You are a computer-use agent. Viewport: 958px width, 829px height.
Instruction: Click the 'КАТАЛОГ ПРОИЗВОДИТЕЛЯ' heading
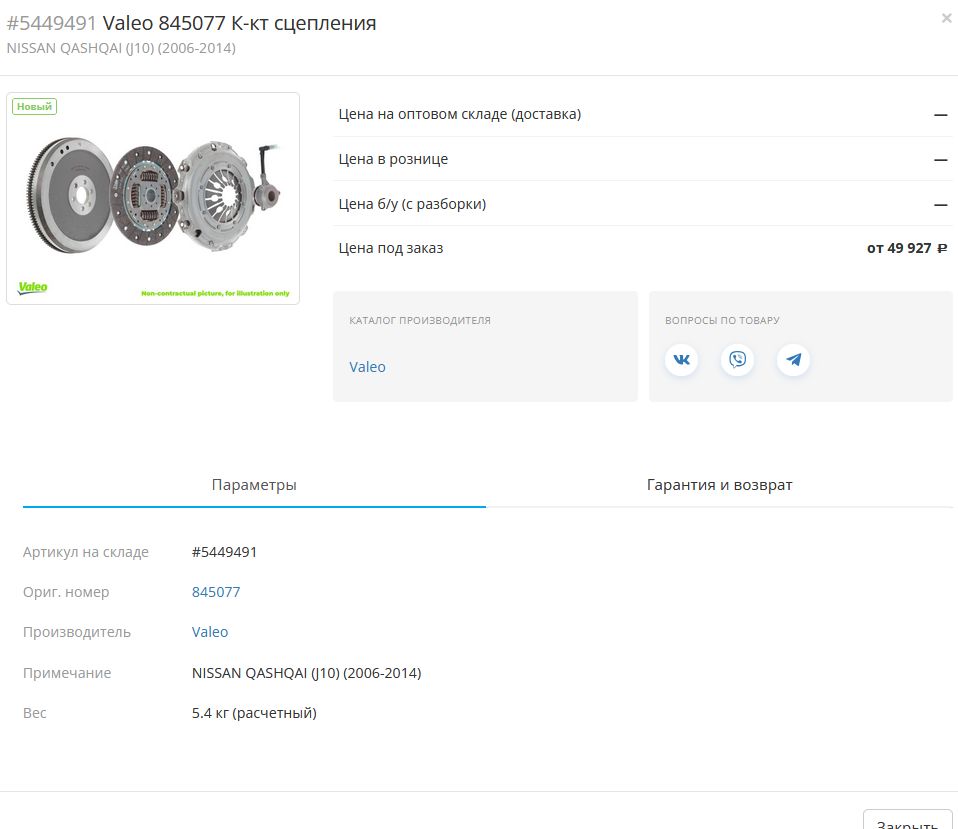click(420, 321)
